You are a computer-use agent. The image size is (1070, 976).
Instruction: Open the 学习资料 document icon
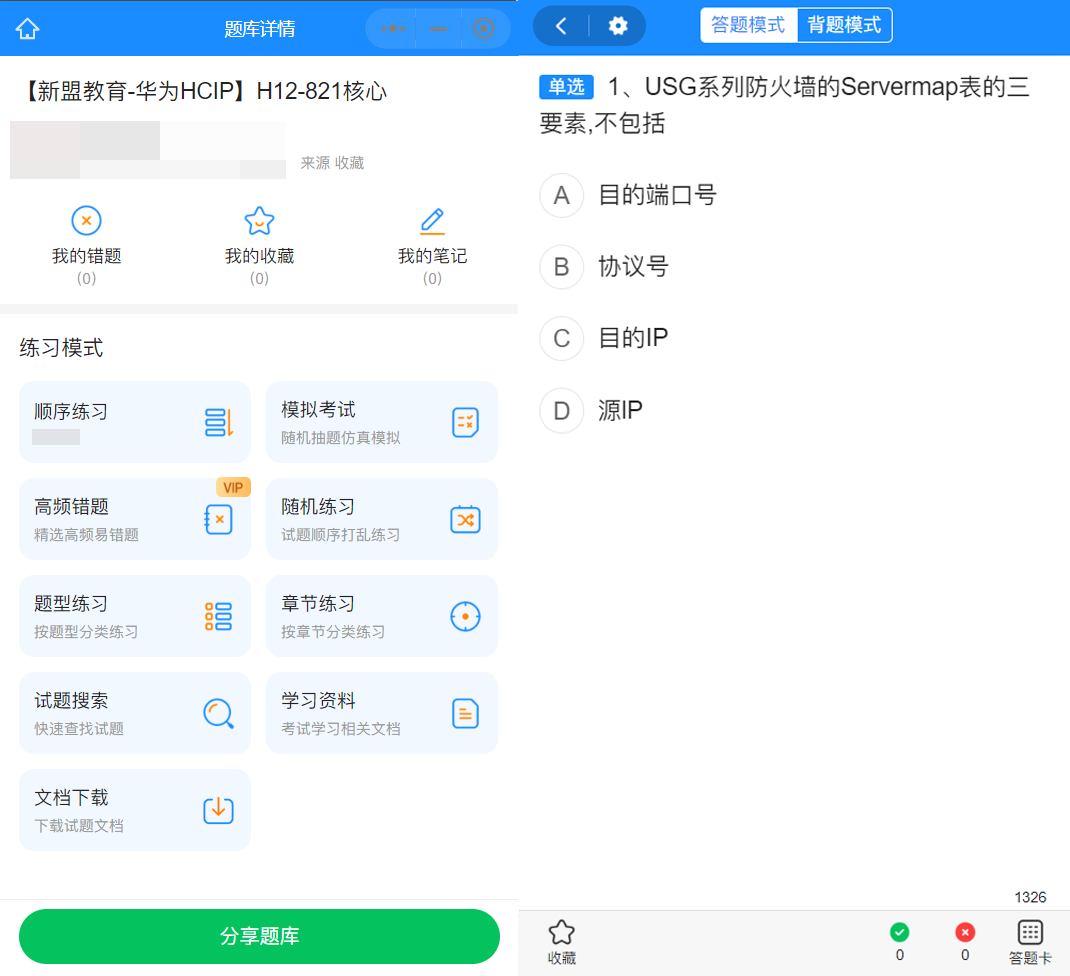point(464,712)
